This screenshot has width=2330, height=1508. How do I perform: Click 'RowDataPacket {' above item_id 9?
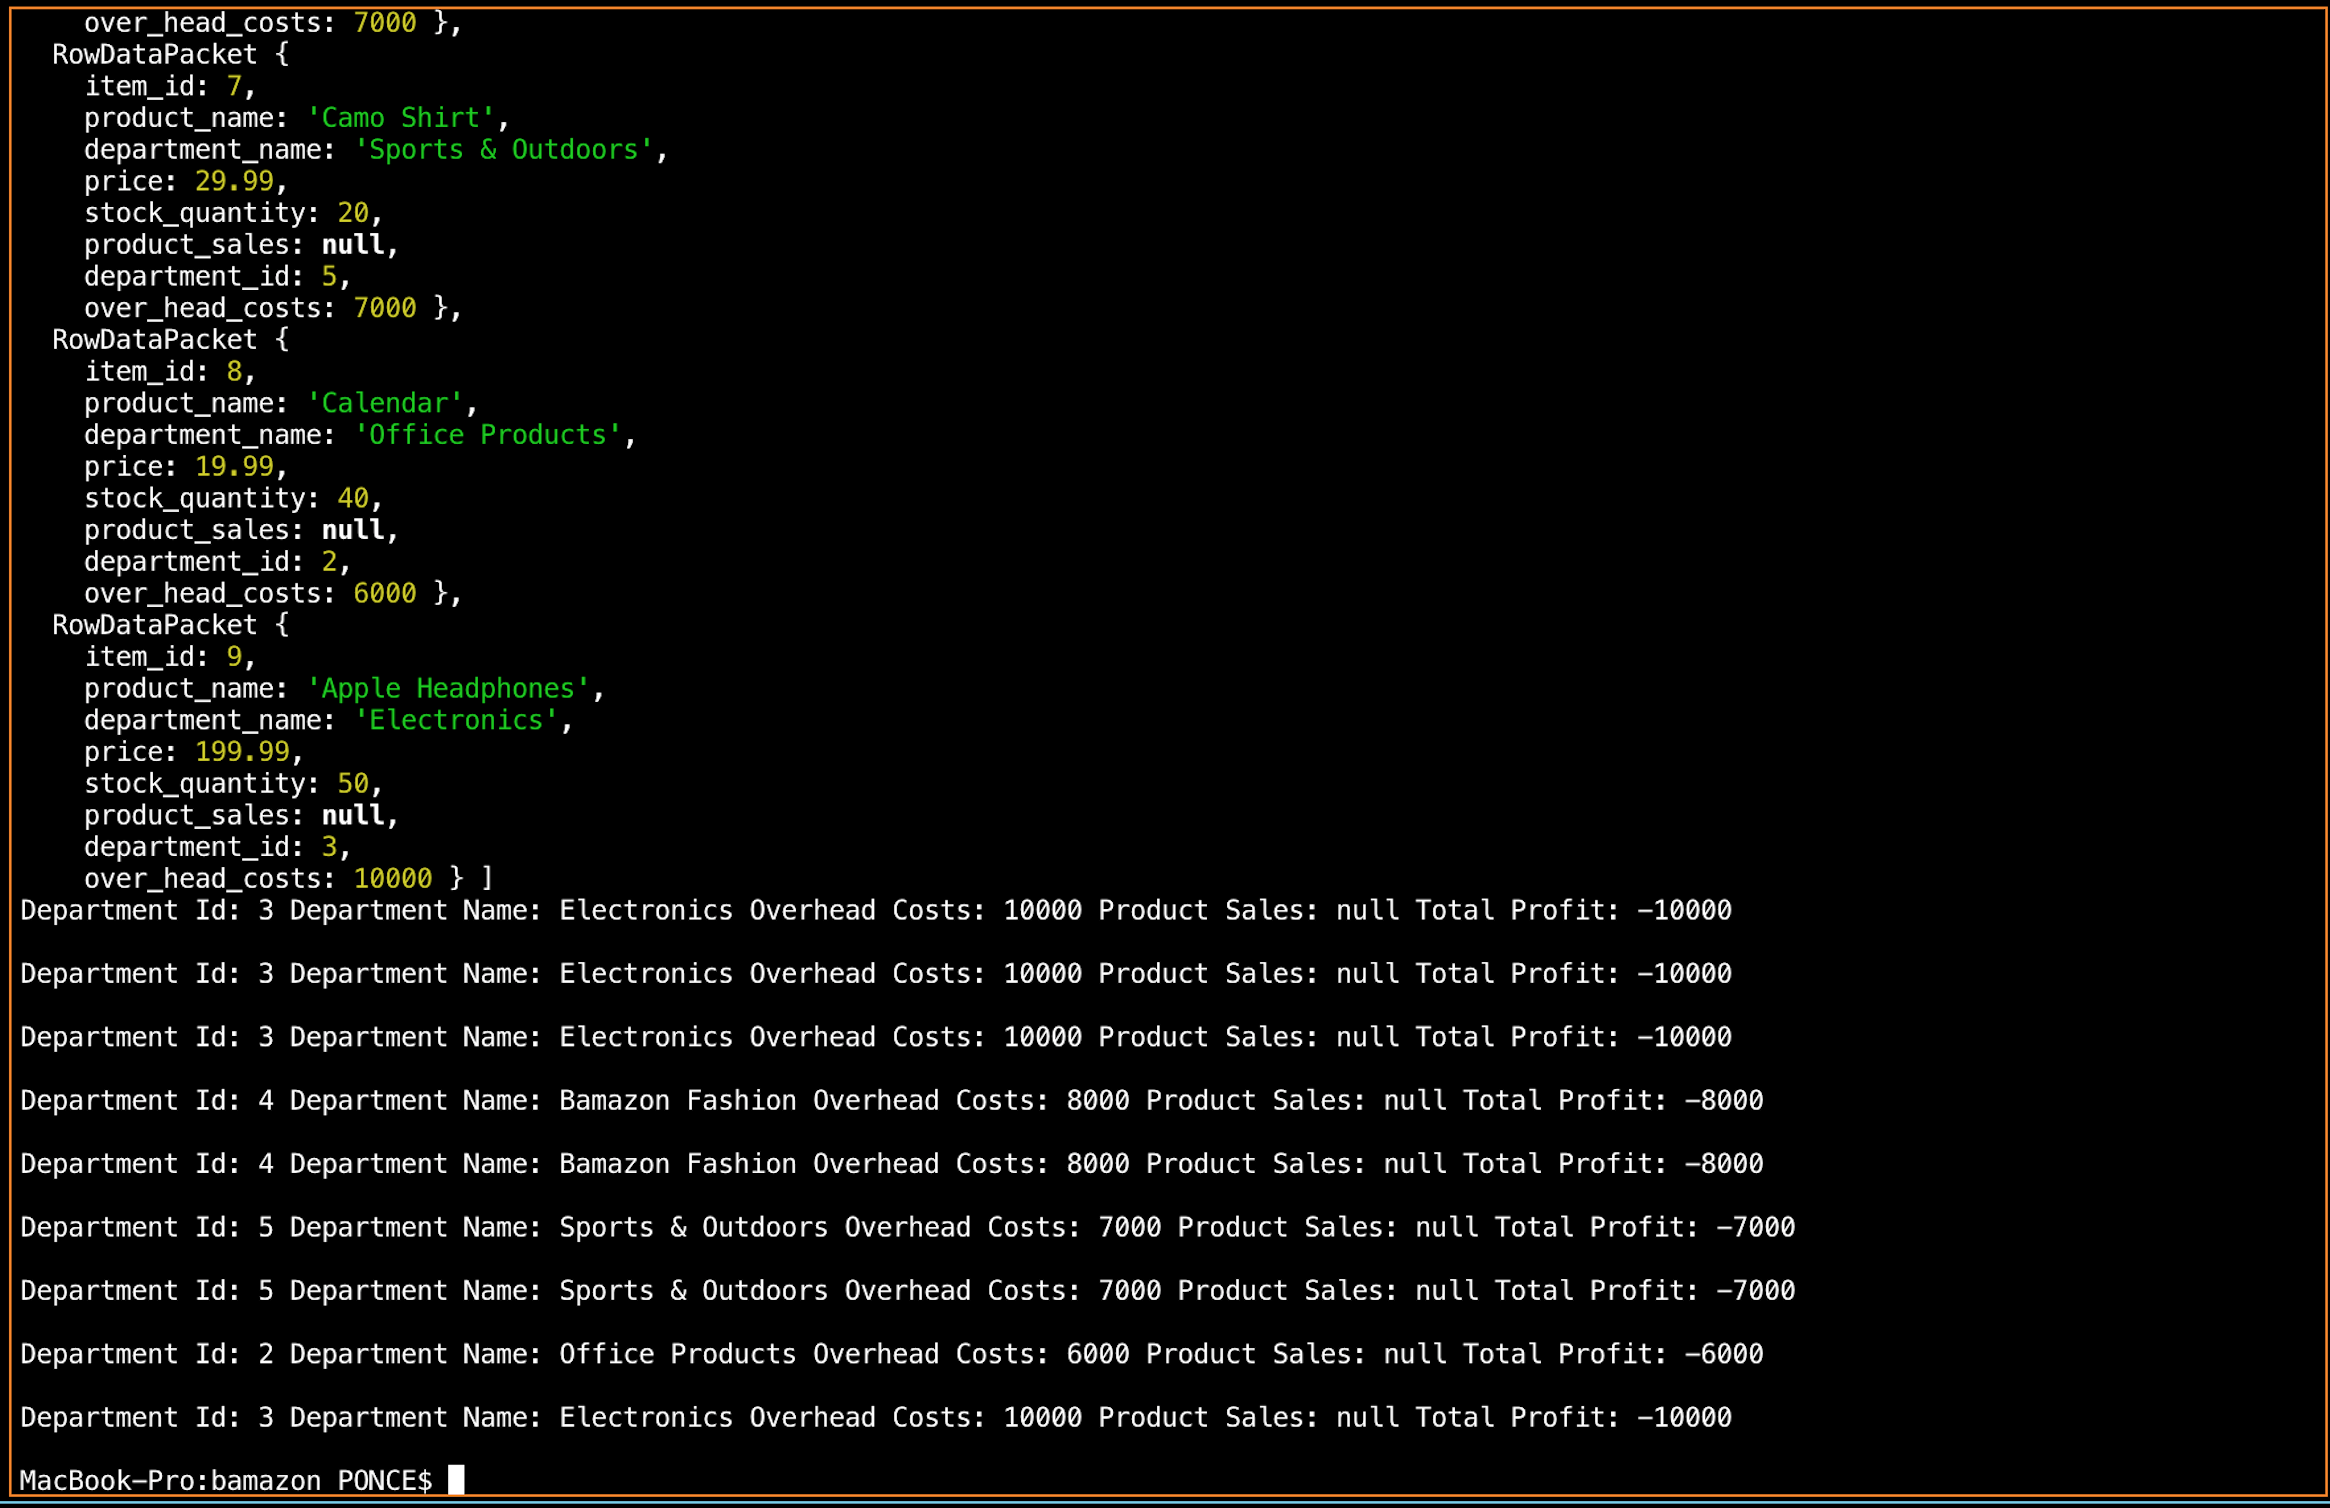click(x=170, y=625)
